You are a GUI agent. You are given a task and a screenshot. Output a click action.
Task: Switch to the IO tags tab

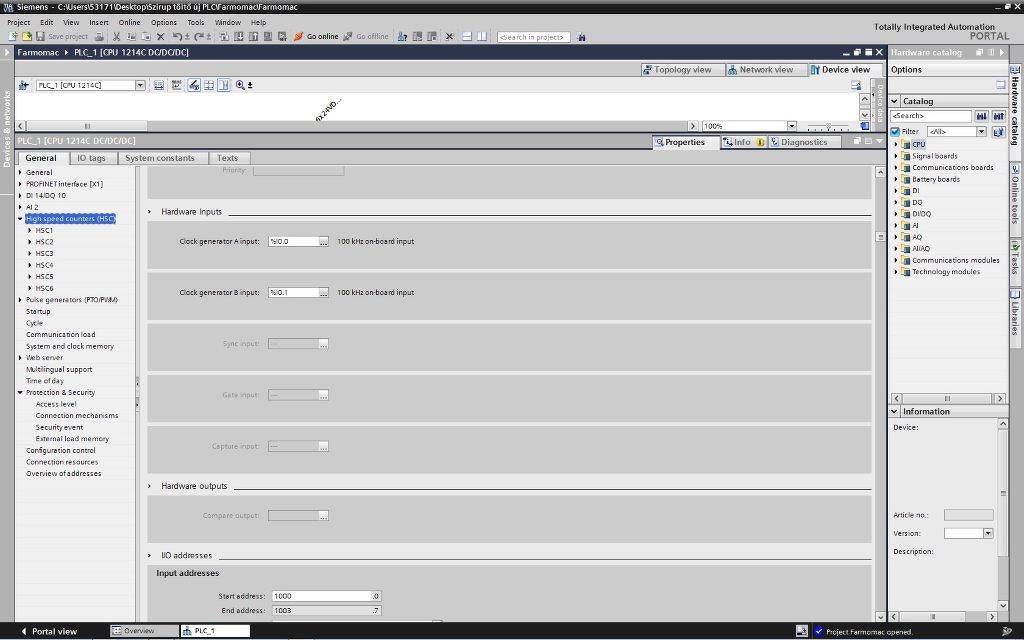(91, 158)
